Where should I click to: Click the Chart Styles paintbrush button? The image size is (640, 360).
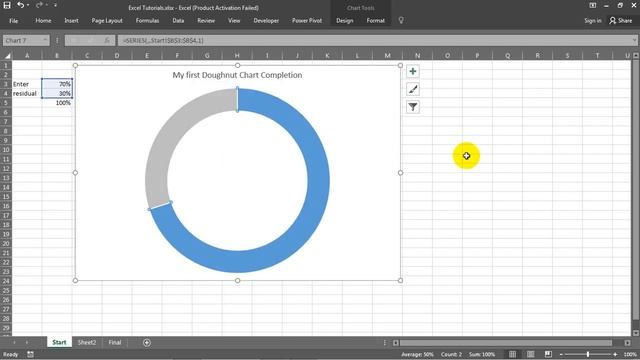coord(413,89)
